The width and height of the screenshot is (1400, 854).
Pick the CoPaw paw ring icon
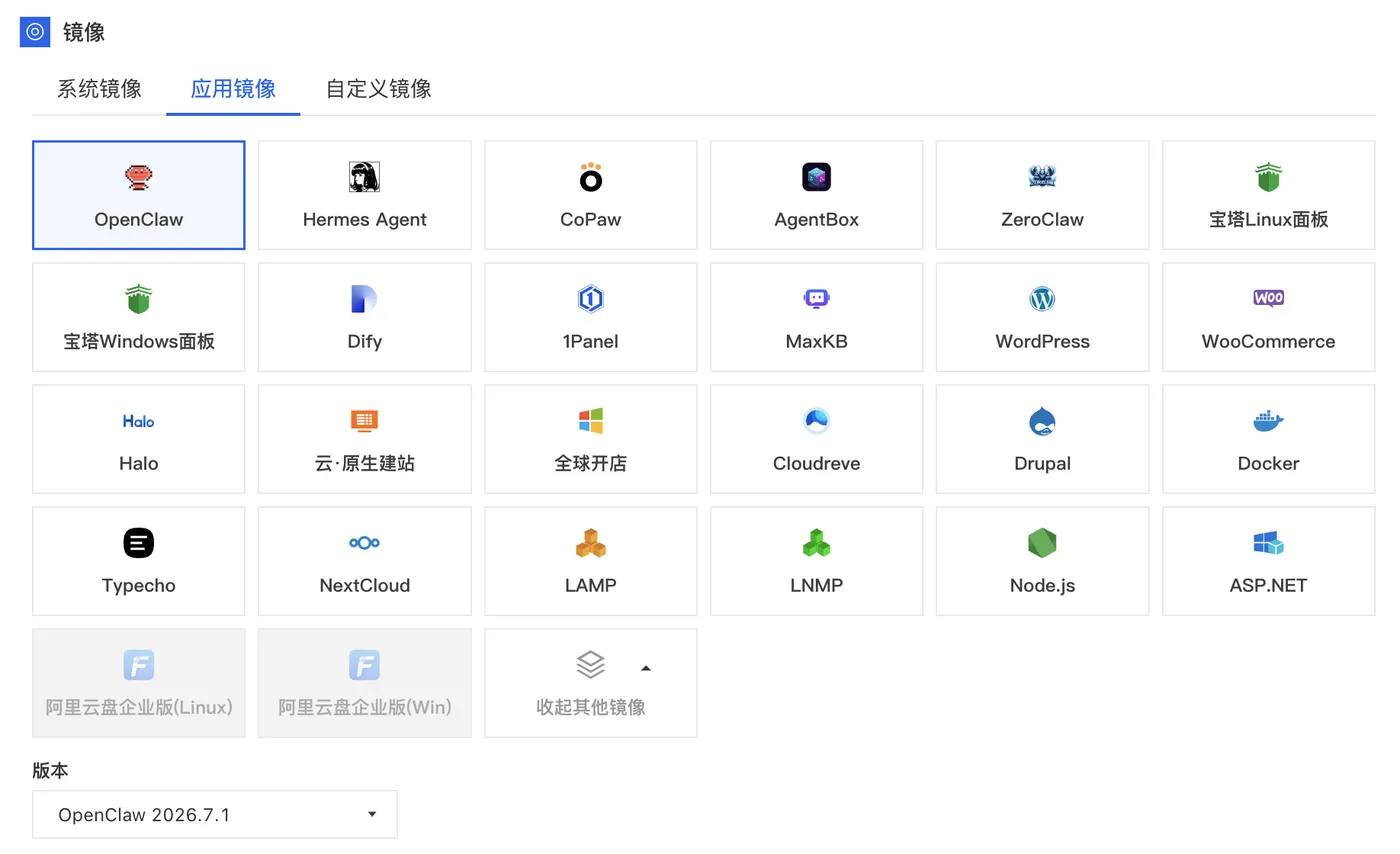click(591, 177)
